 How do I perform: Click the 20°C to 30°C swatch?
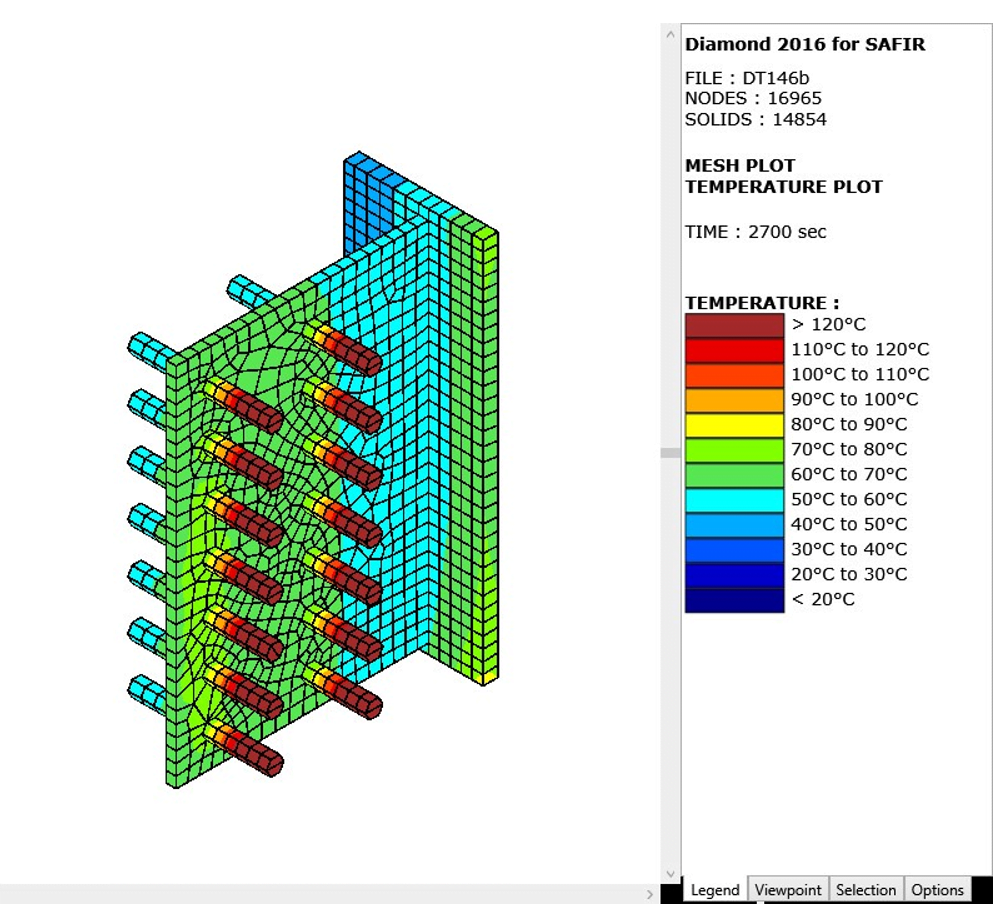734,575
